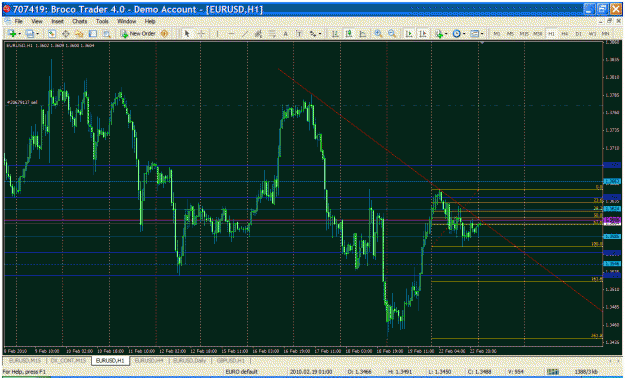The height and width of the screenshot is (378, 625).
Task: Switch to D1 daily timeframe
Action: [578, 34]
